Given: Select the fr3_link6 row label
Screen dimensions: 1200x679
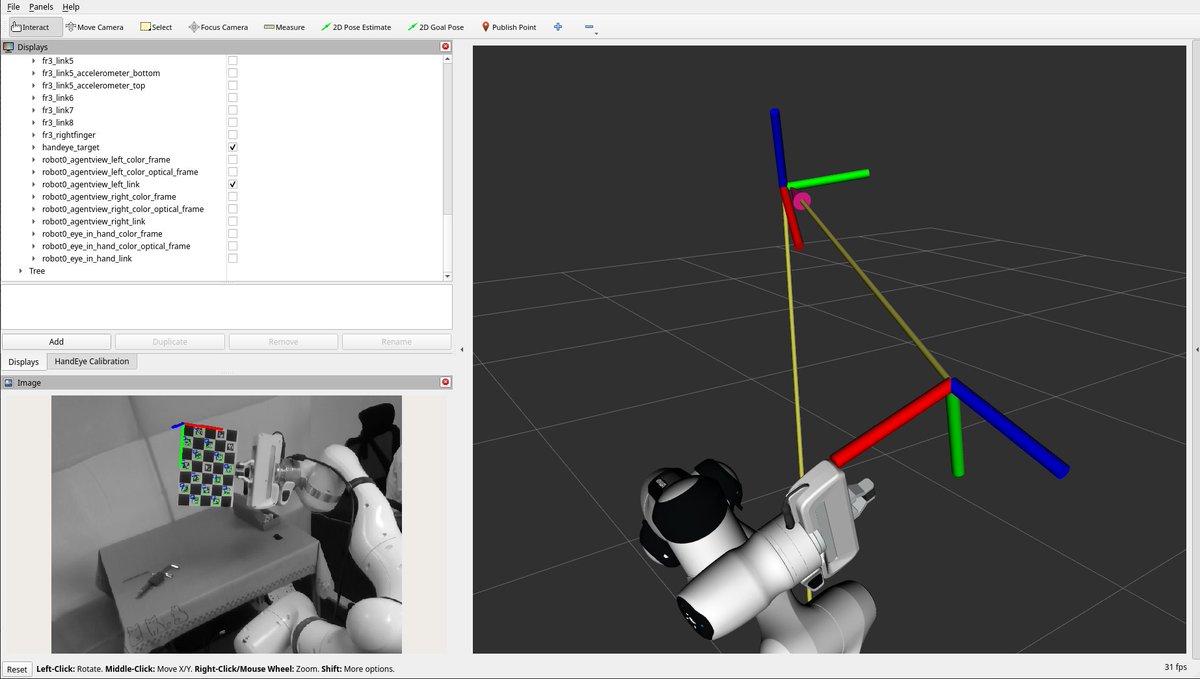Looking at the screenshot, I should 58,98.
